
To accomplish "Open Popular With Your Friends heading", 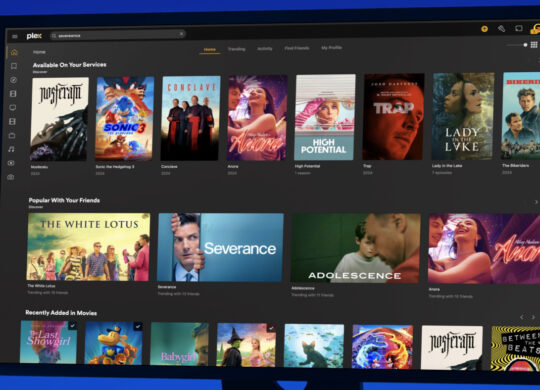I will coord(64,200).
